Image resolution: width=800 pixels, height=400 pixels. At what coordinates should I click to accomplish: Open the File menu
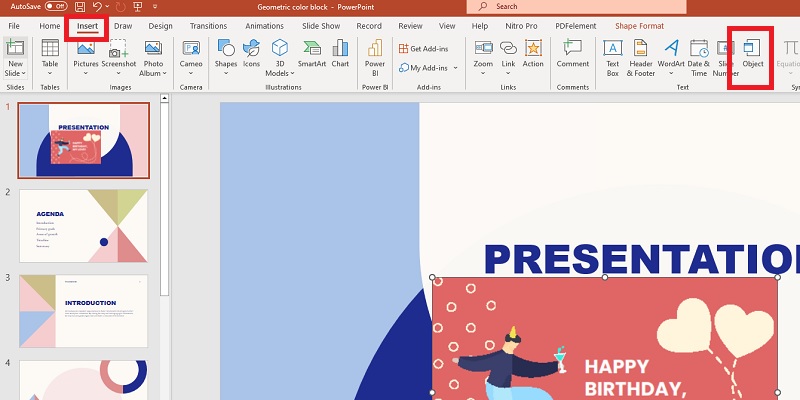[x=14, y=26]
